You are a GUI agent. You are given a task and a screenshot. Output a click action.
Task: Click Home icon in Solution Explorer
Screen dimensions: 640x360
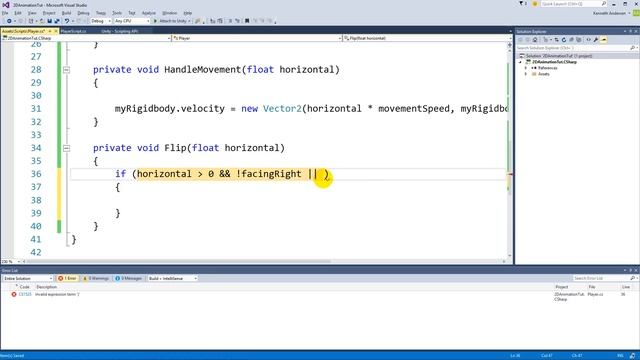[535, 40]
